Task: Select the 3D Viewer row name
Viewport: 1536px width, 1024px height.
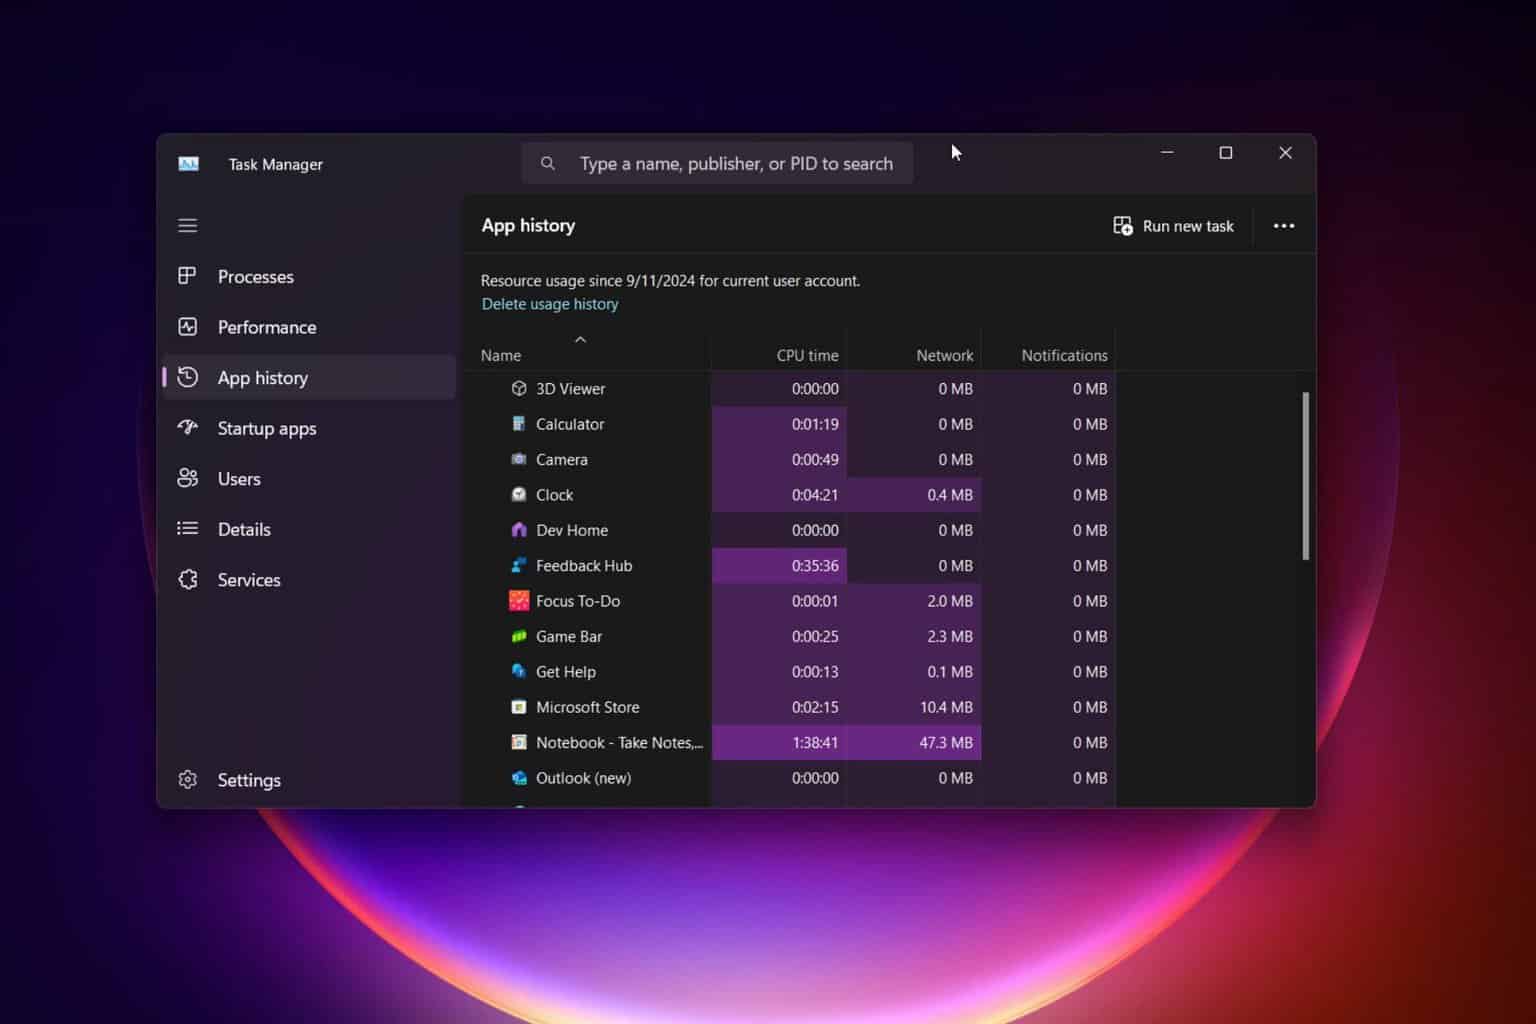Action: tap(570, 388)
